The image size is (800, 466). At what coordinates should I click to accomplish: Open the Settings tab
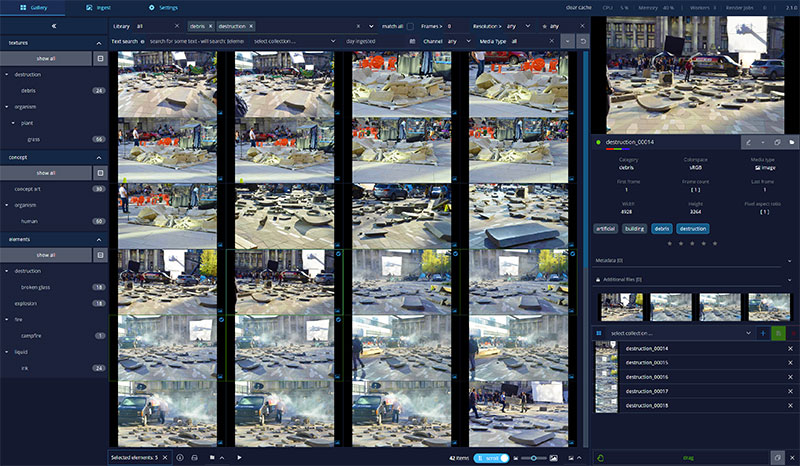tap(162, 7)
